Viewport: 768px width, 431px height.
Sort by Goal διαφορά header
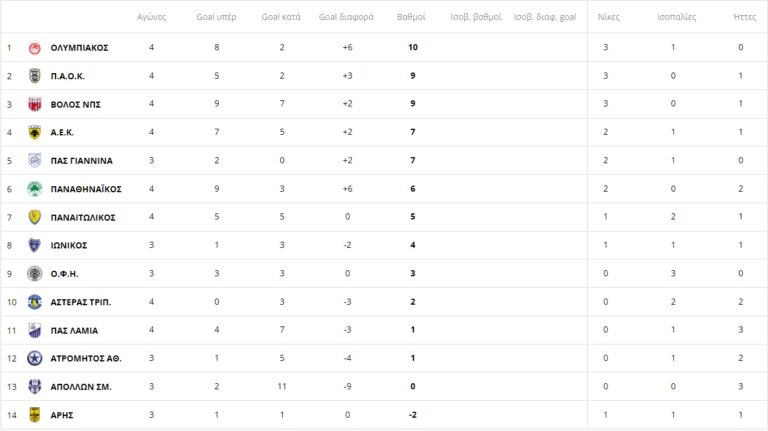(x=346, y=18)
